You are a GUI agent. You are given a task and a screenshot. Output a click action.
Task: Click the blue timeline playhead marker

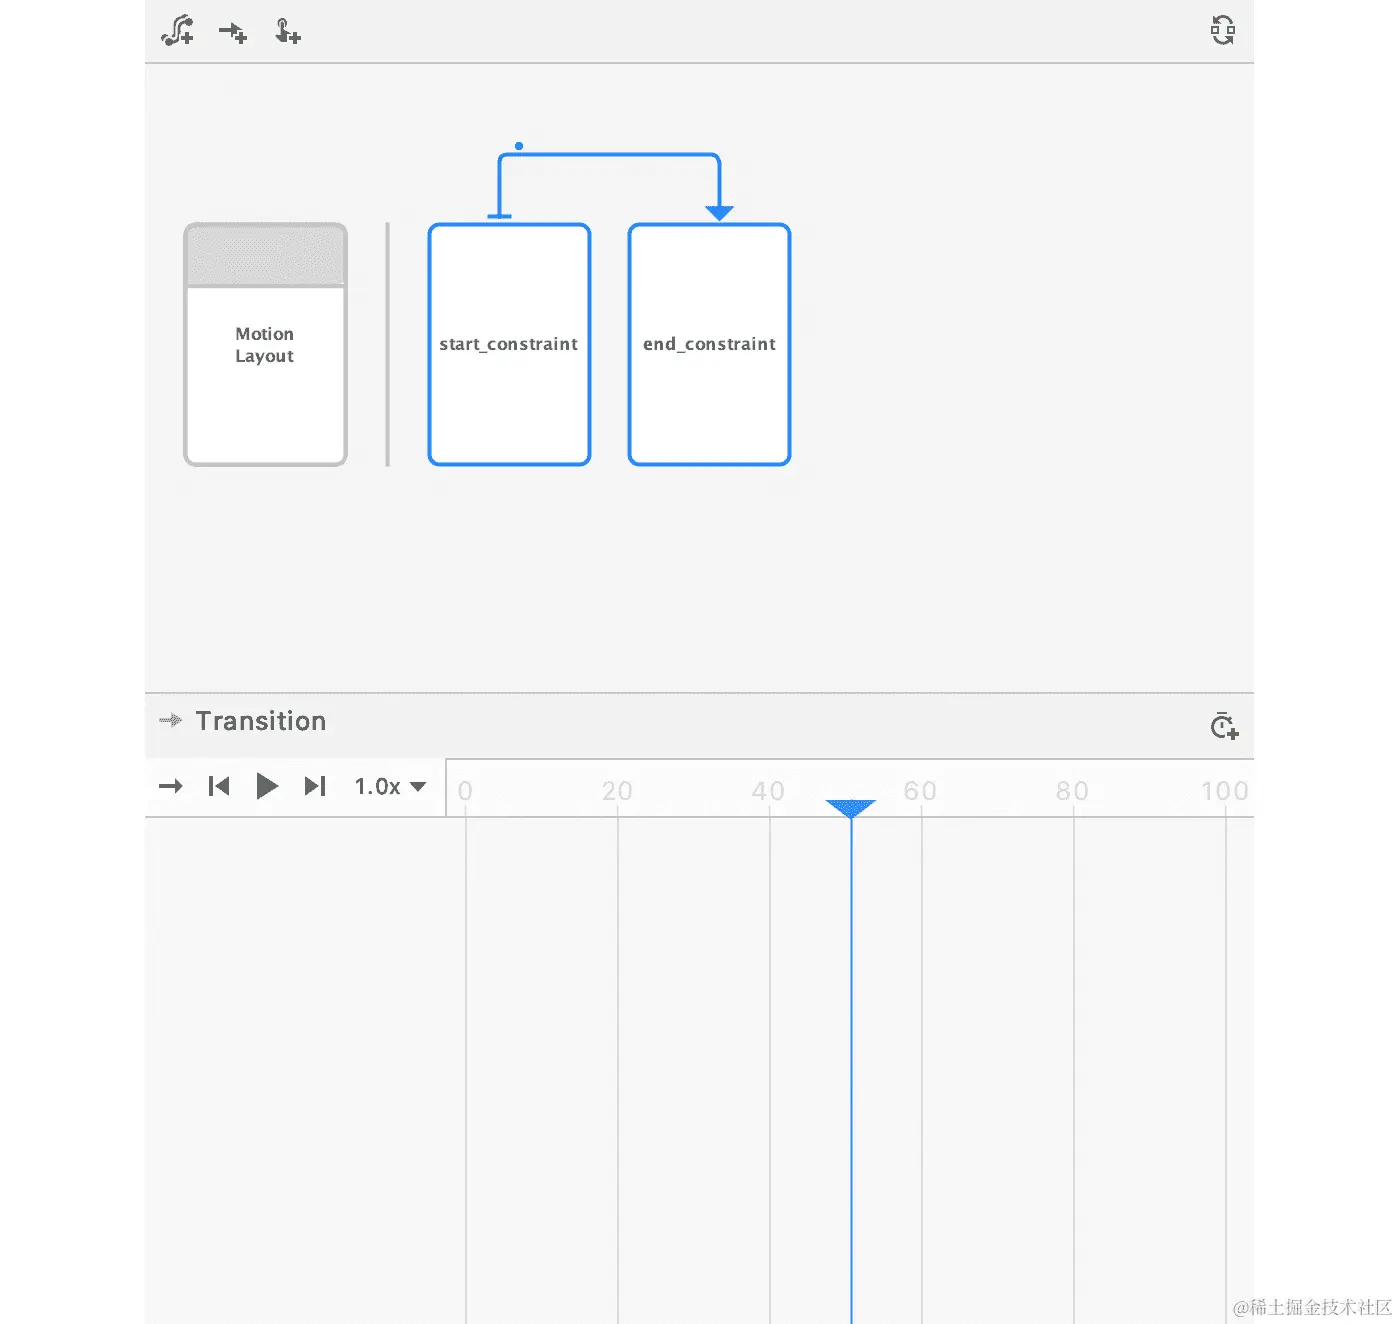[851, 808]
